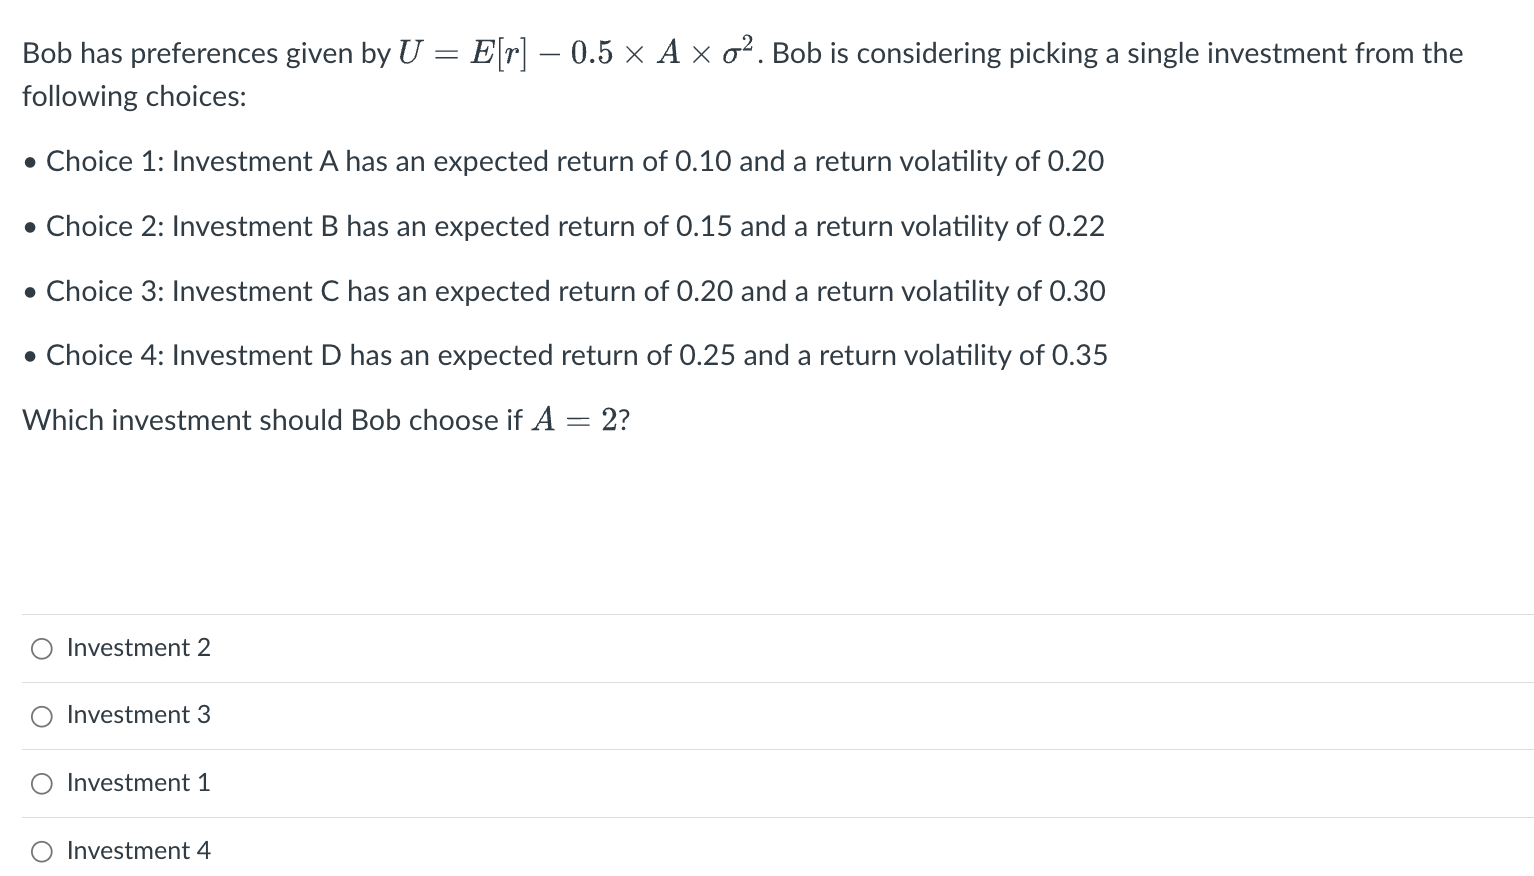This screenshot has height=876, width=1534.
Task: Click the Choice 2 bullet point text
Action: point(575,227)
